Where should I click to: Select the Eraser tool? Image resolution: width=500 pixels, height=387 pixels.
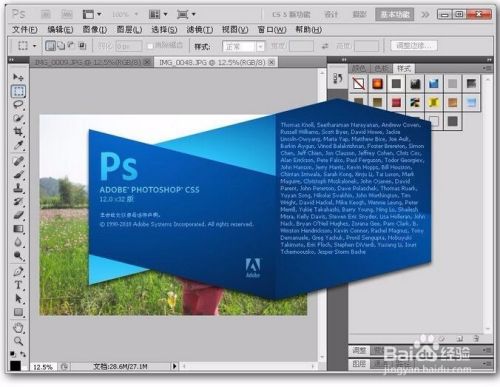(x=18, y=215)
